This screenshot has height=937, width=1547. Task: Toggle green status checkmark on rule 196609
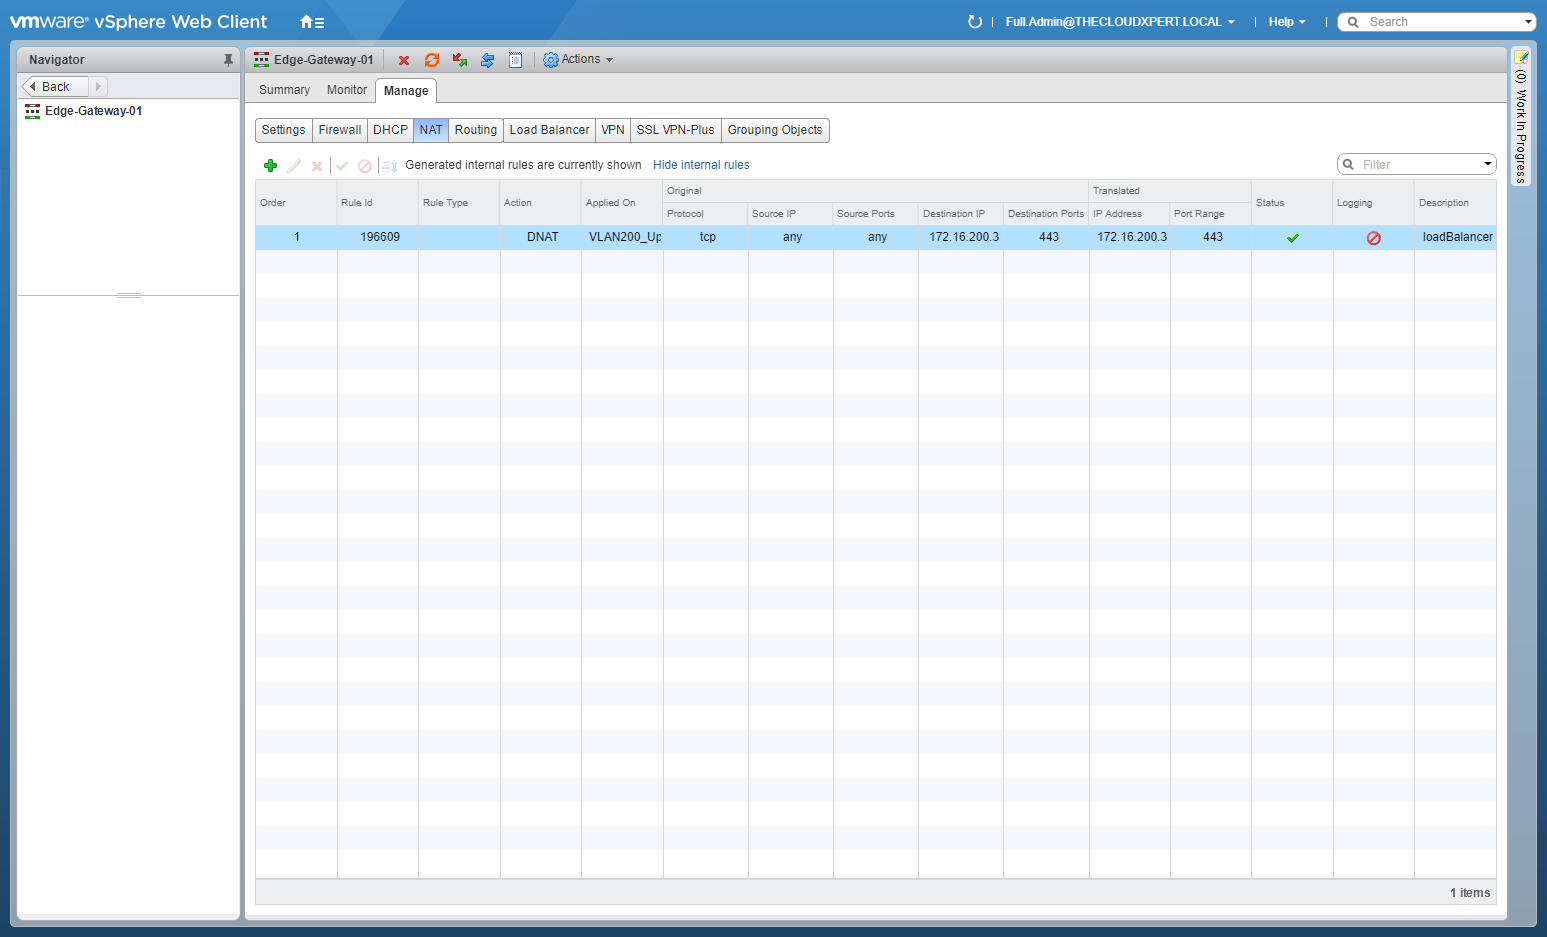(x=1292, y=238)
